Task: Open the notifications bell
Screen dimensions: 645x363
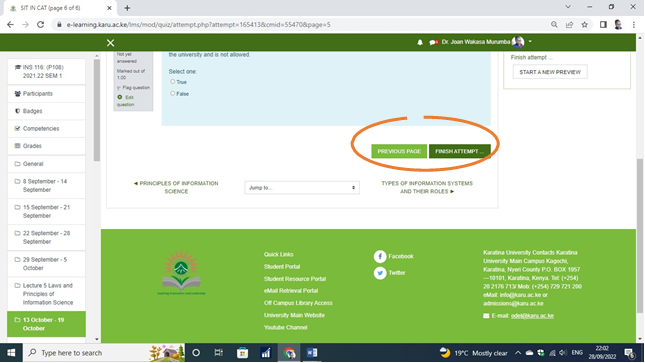Action: [x=420, y=42]
